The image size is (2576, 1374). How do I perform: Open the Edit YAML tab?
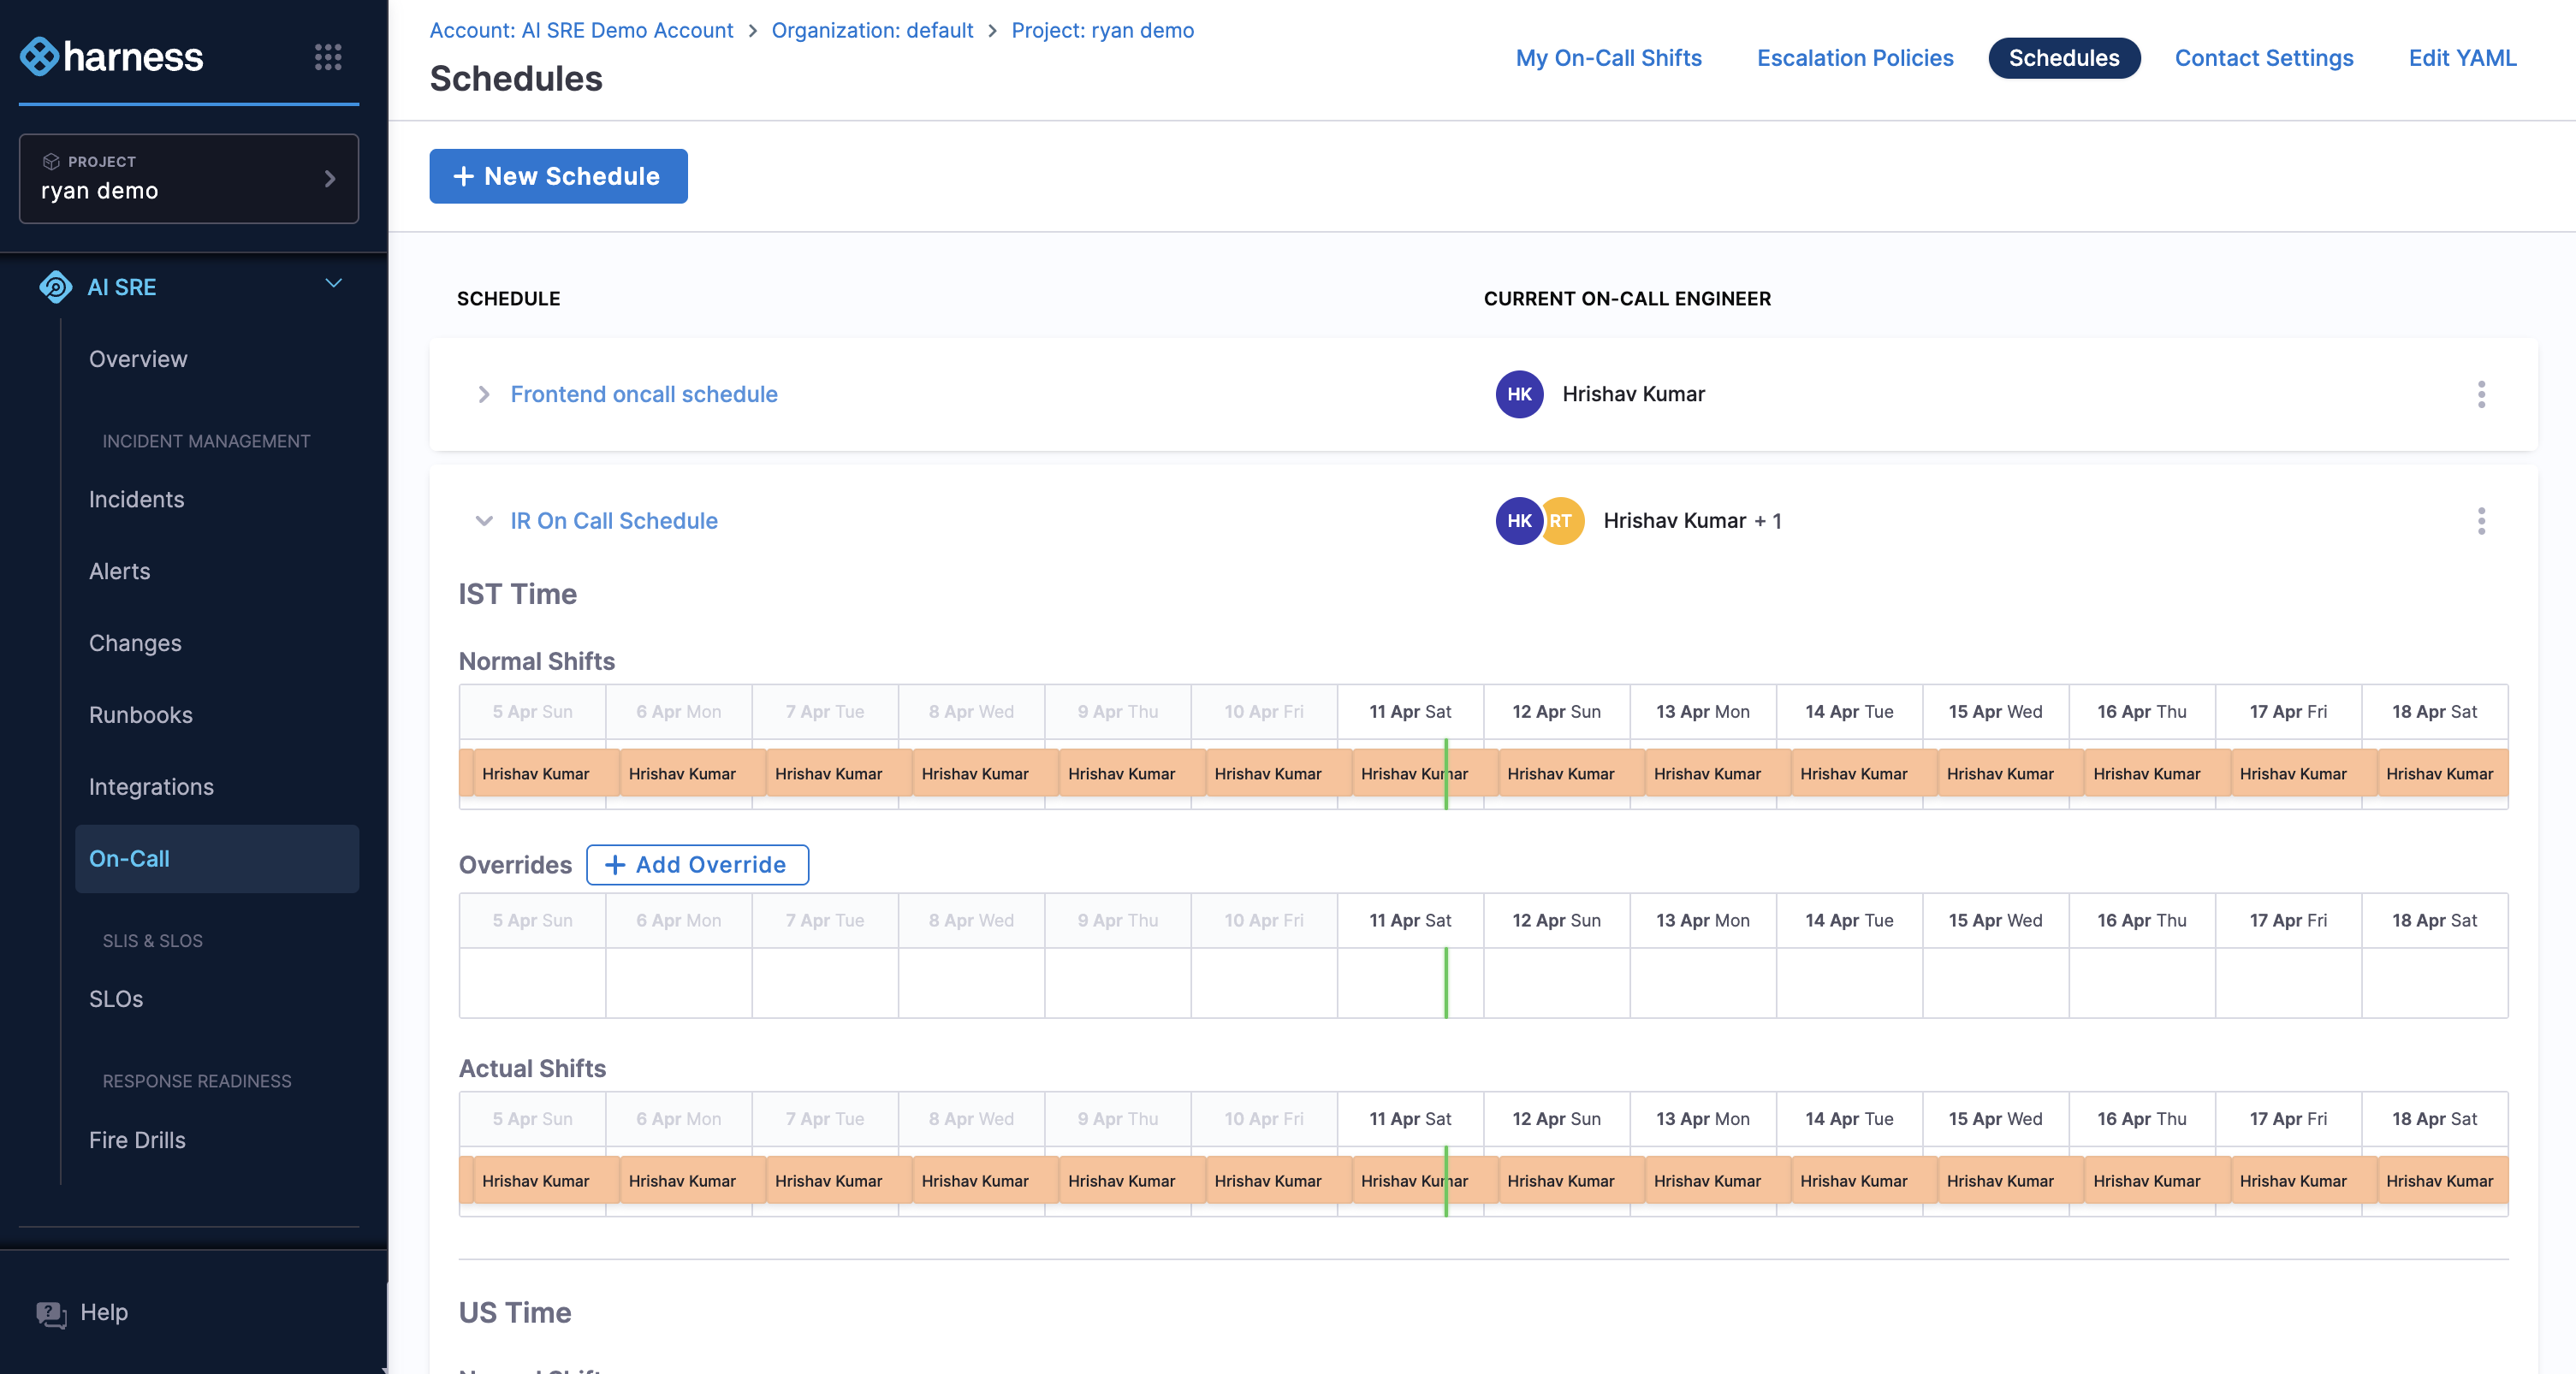(2462, 58)
